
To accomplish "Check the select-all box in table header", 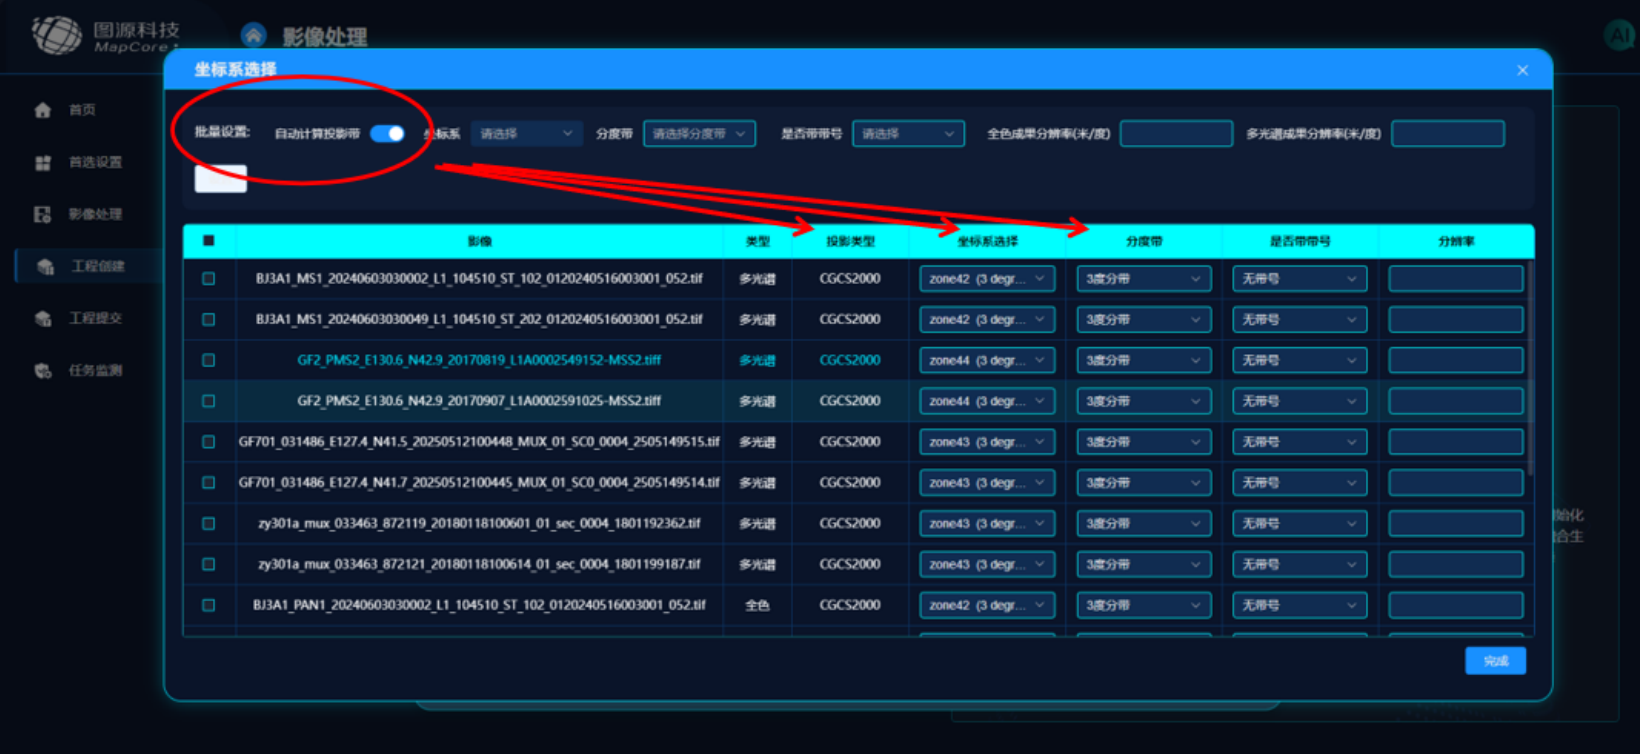I will [208, 241].
